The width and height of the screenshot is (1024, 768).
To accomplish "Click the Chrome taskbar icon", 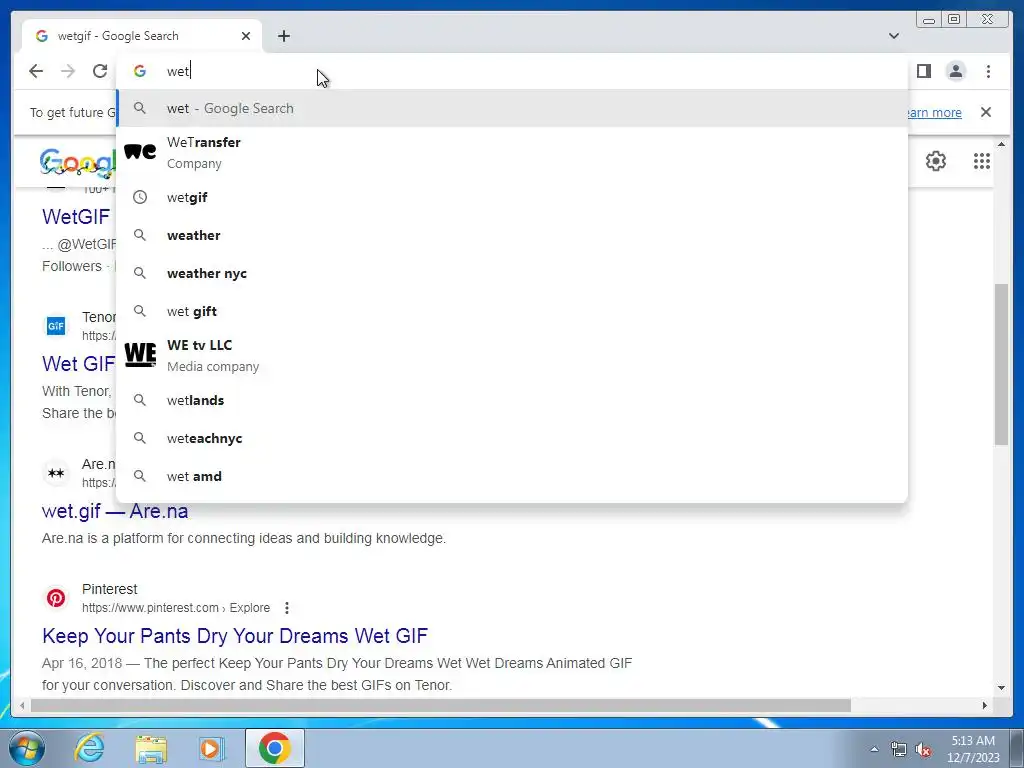I will (275, 748).
